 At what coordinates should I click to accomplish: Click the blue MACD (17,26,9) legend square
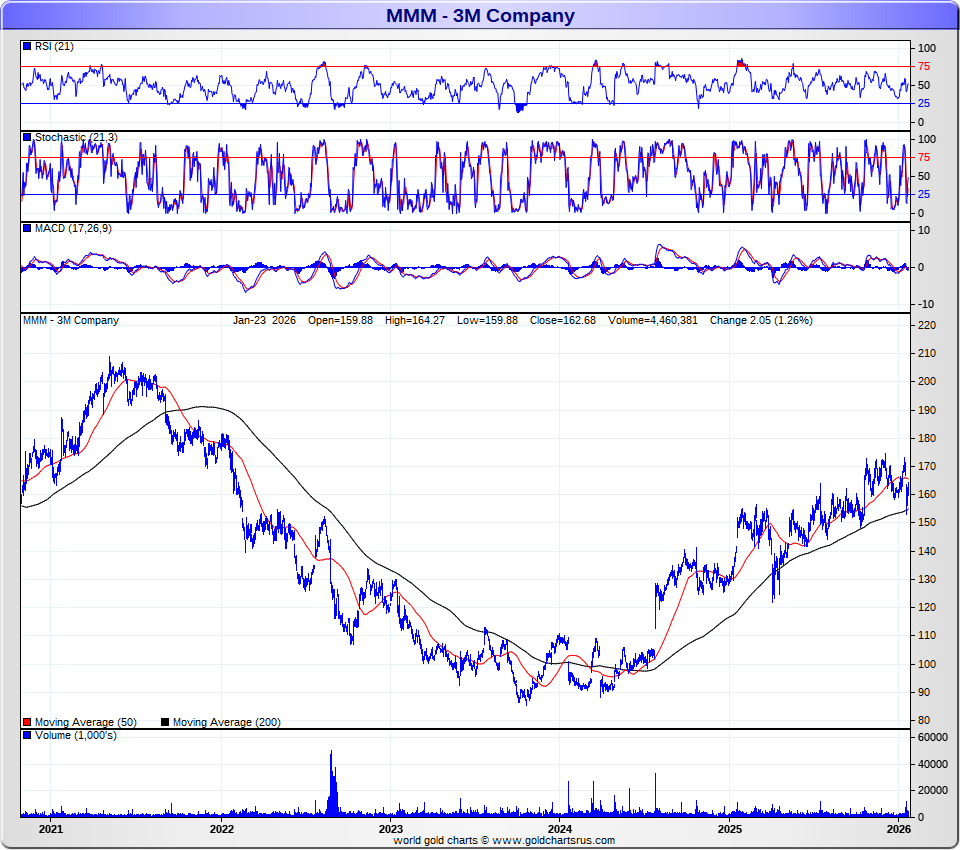[27, 229]
